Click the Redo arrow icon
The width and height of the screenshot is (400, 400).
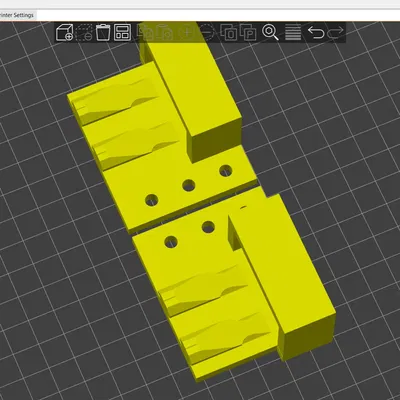tap(335, 32)
